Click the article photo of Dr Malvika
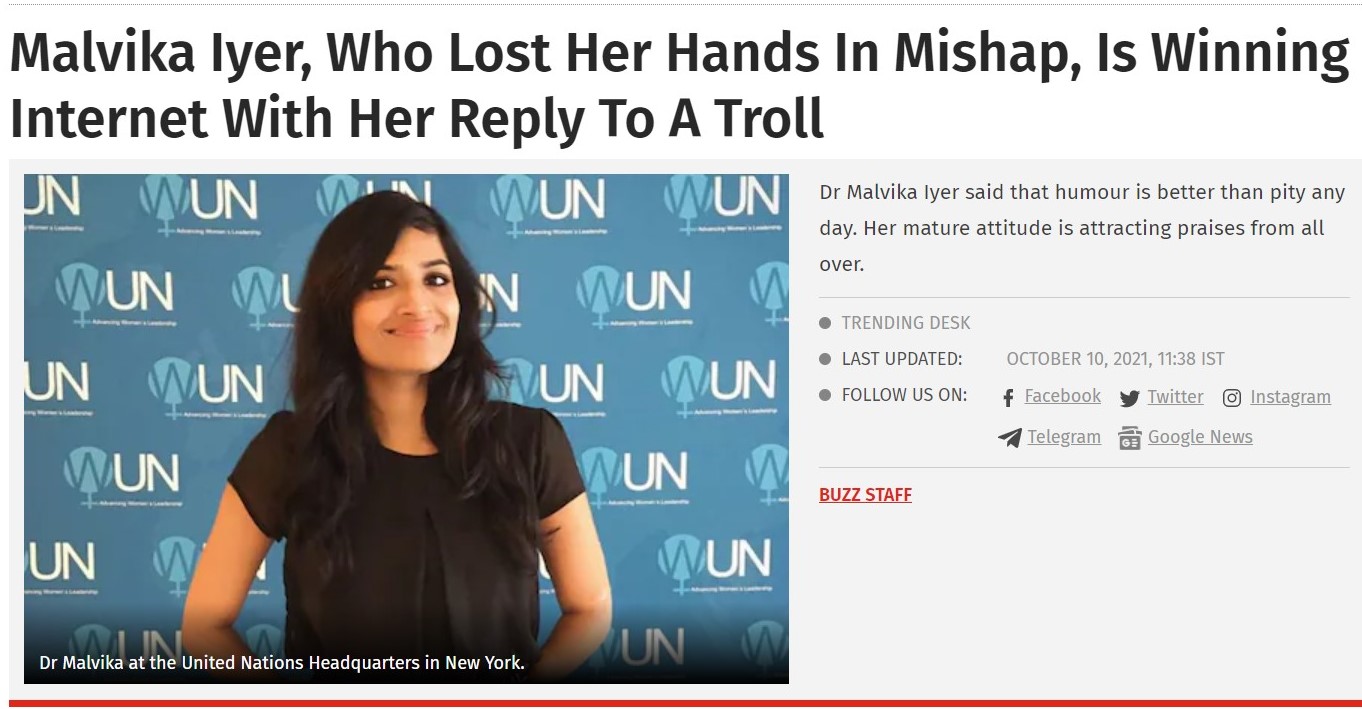Viewport: 1362px width, 709px height. (406, 429)
